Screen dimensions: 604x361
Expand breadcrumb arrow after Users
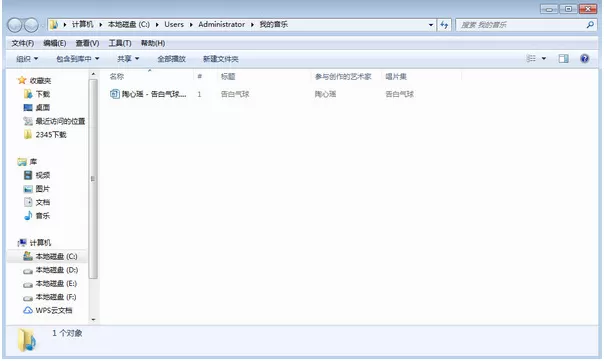(191, 25)
